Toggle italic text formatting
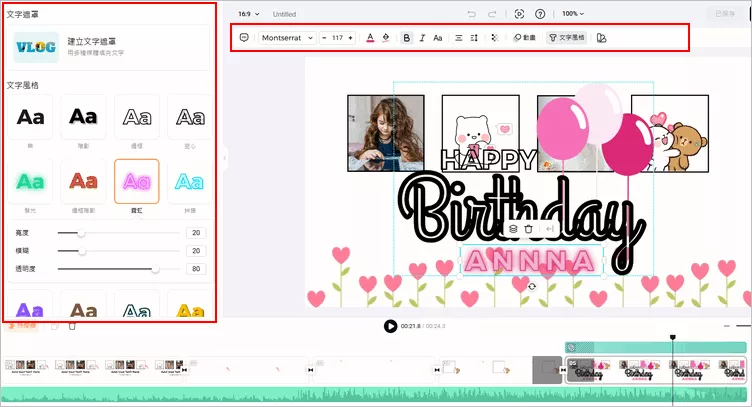 (422, 38)
